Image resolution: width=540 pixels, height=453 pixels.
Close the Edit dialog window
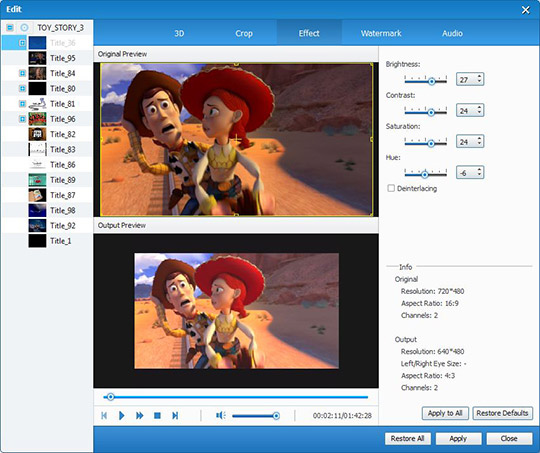click(526, 10)
